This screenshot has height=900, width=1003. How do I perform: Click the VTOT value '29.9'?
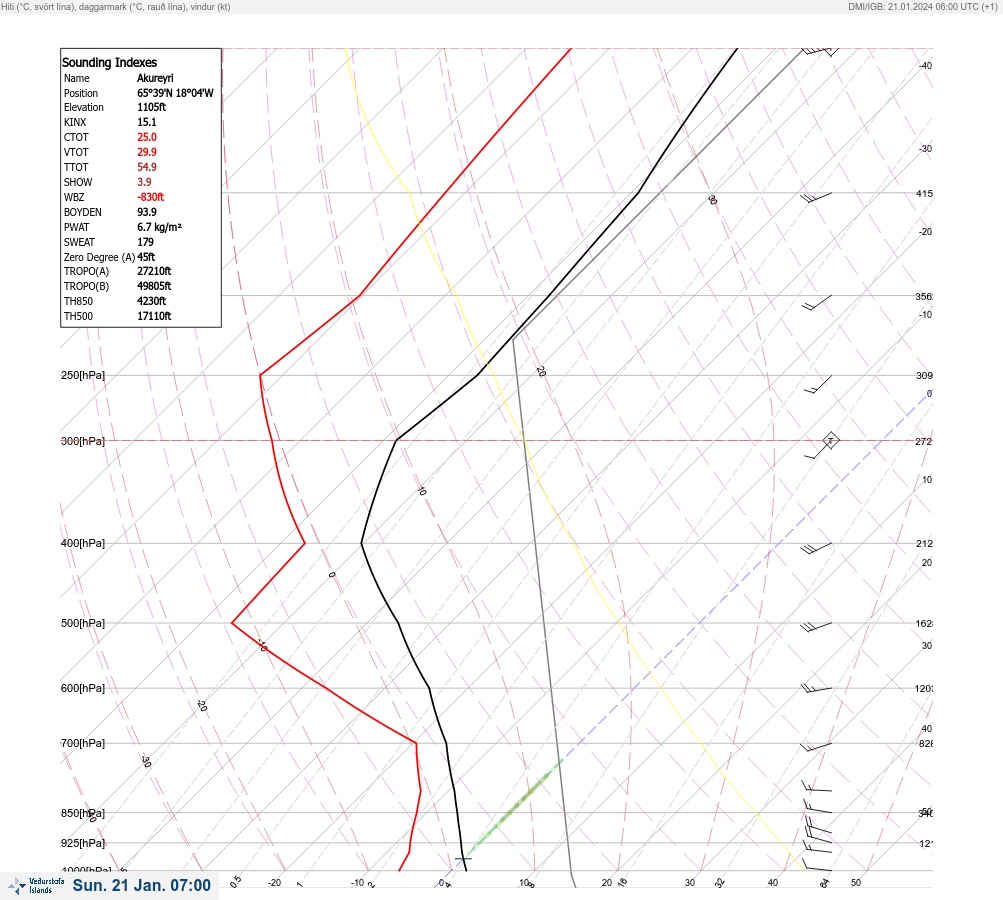(146, 152)
